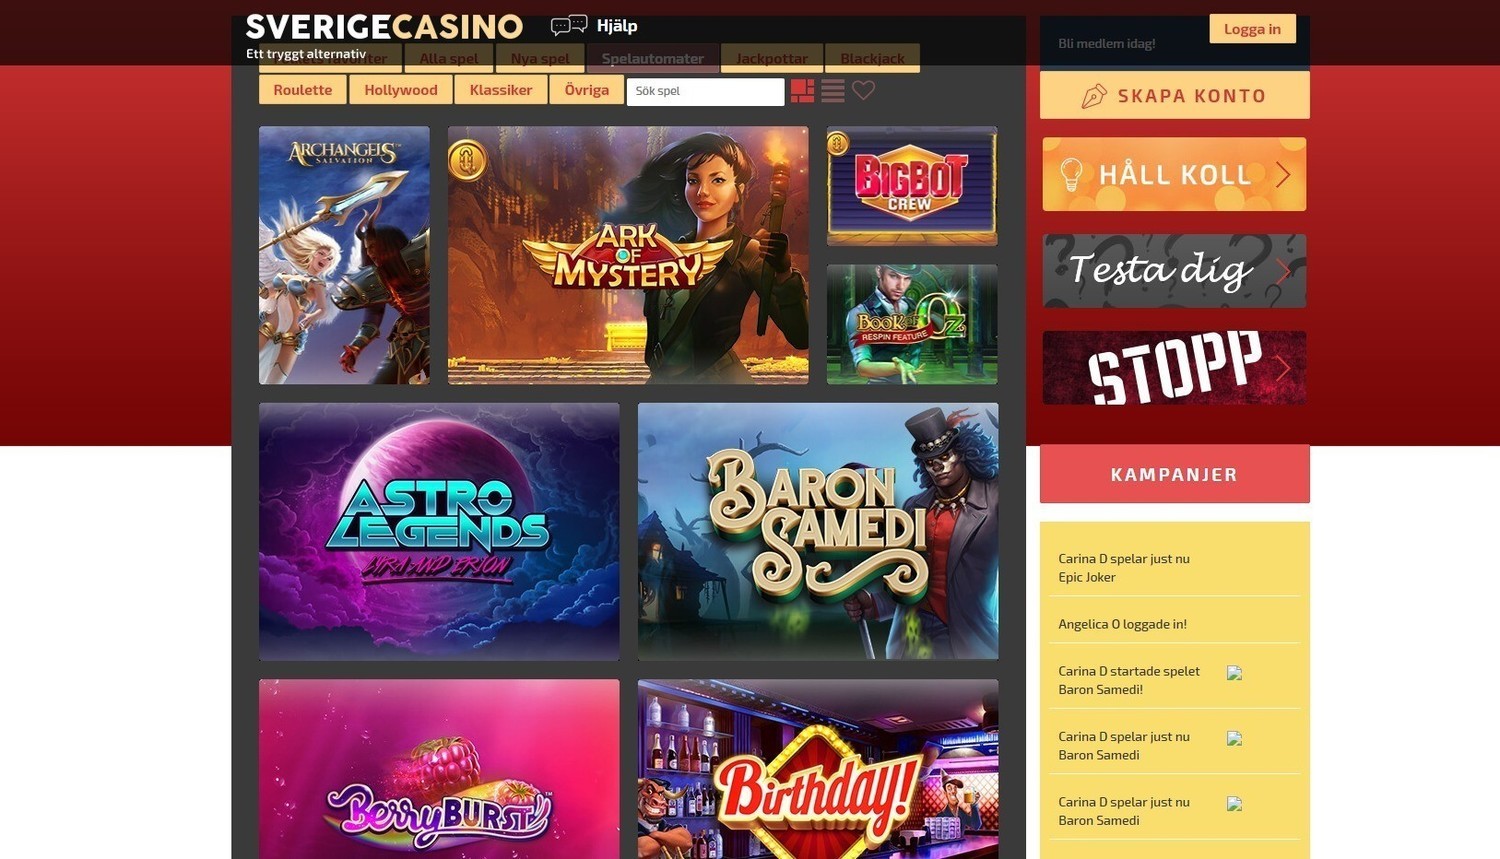
Task: Launch the Astro Legends game thumbnail
Action: 439,531
